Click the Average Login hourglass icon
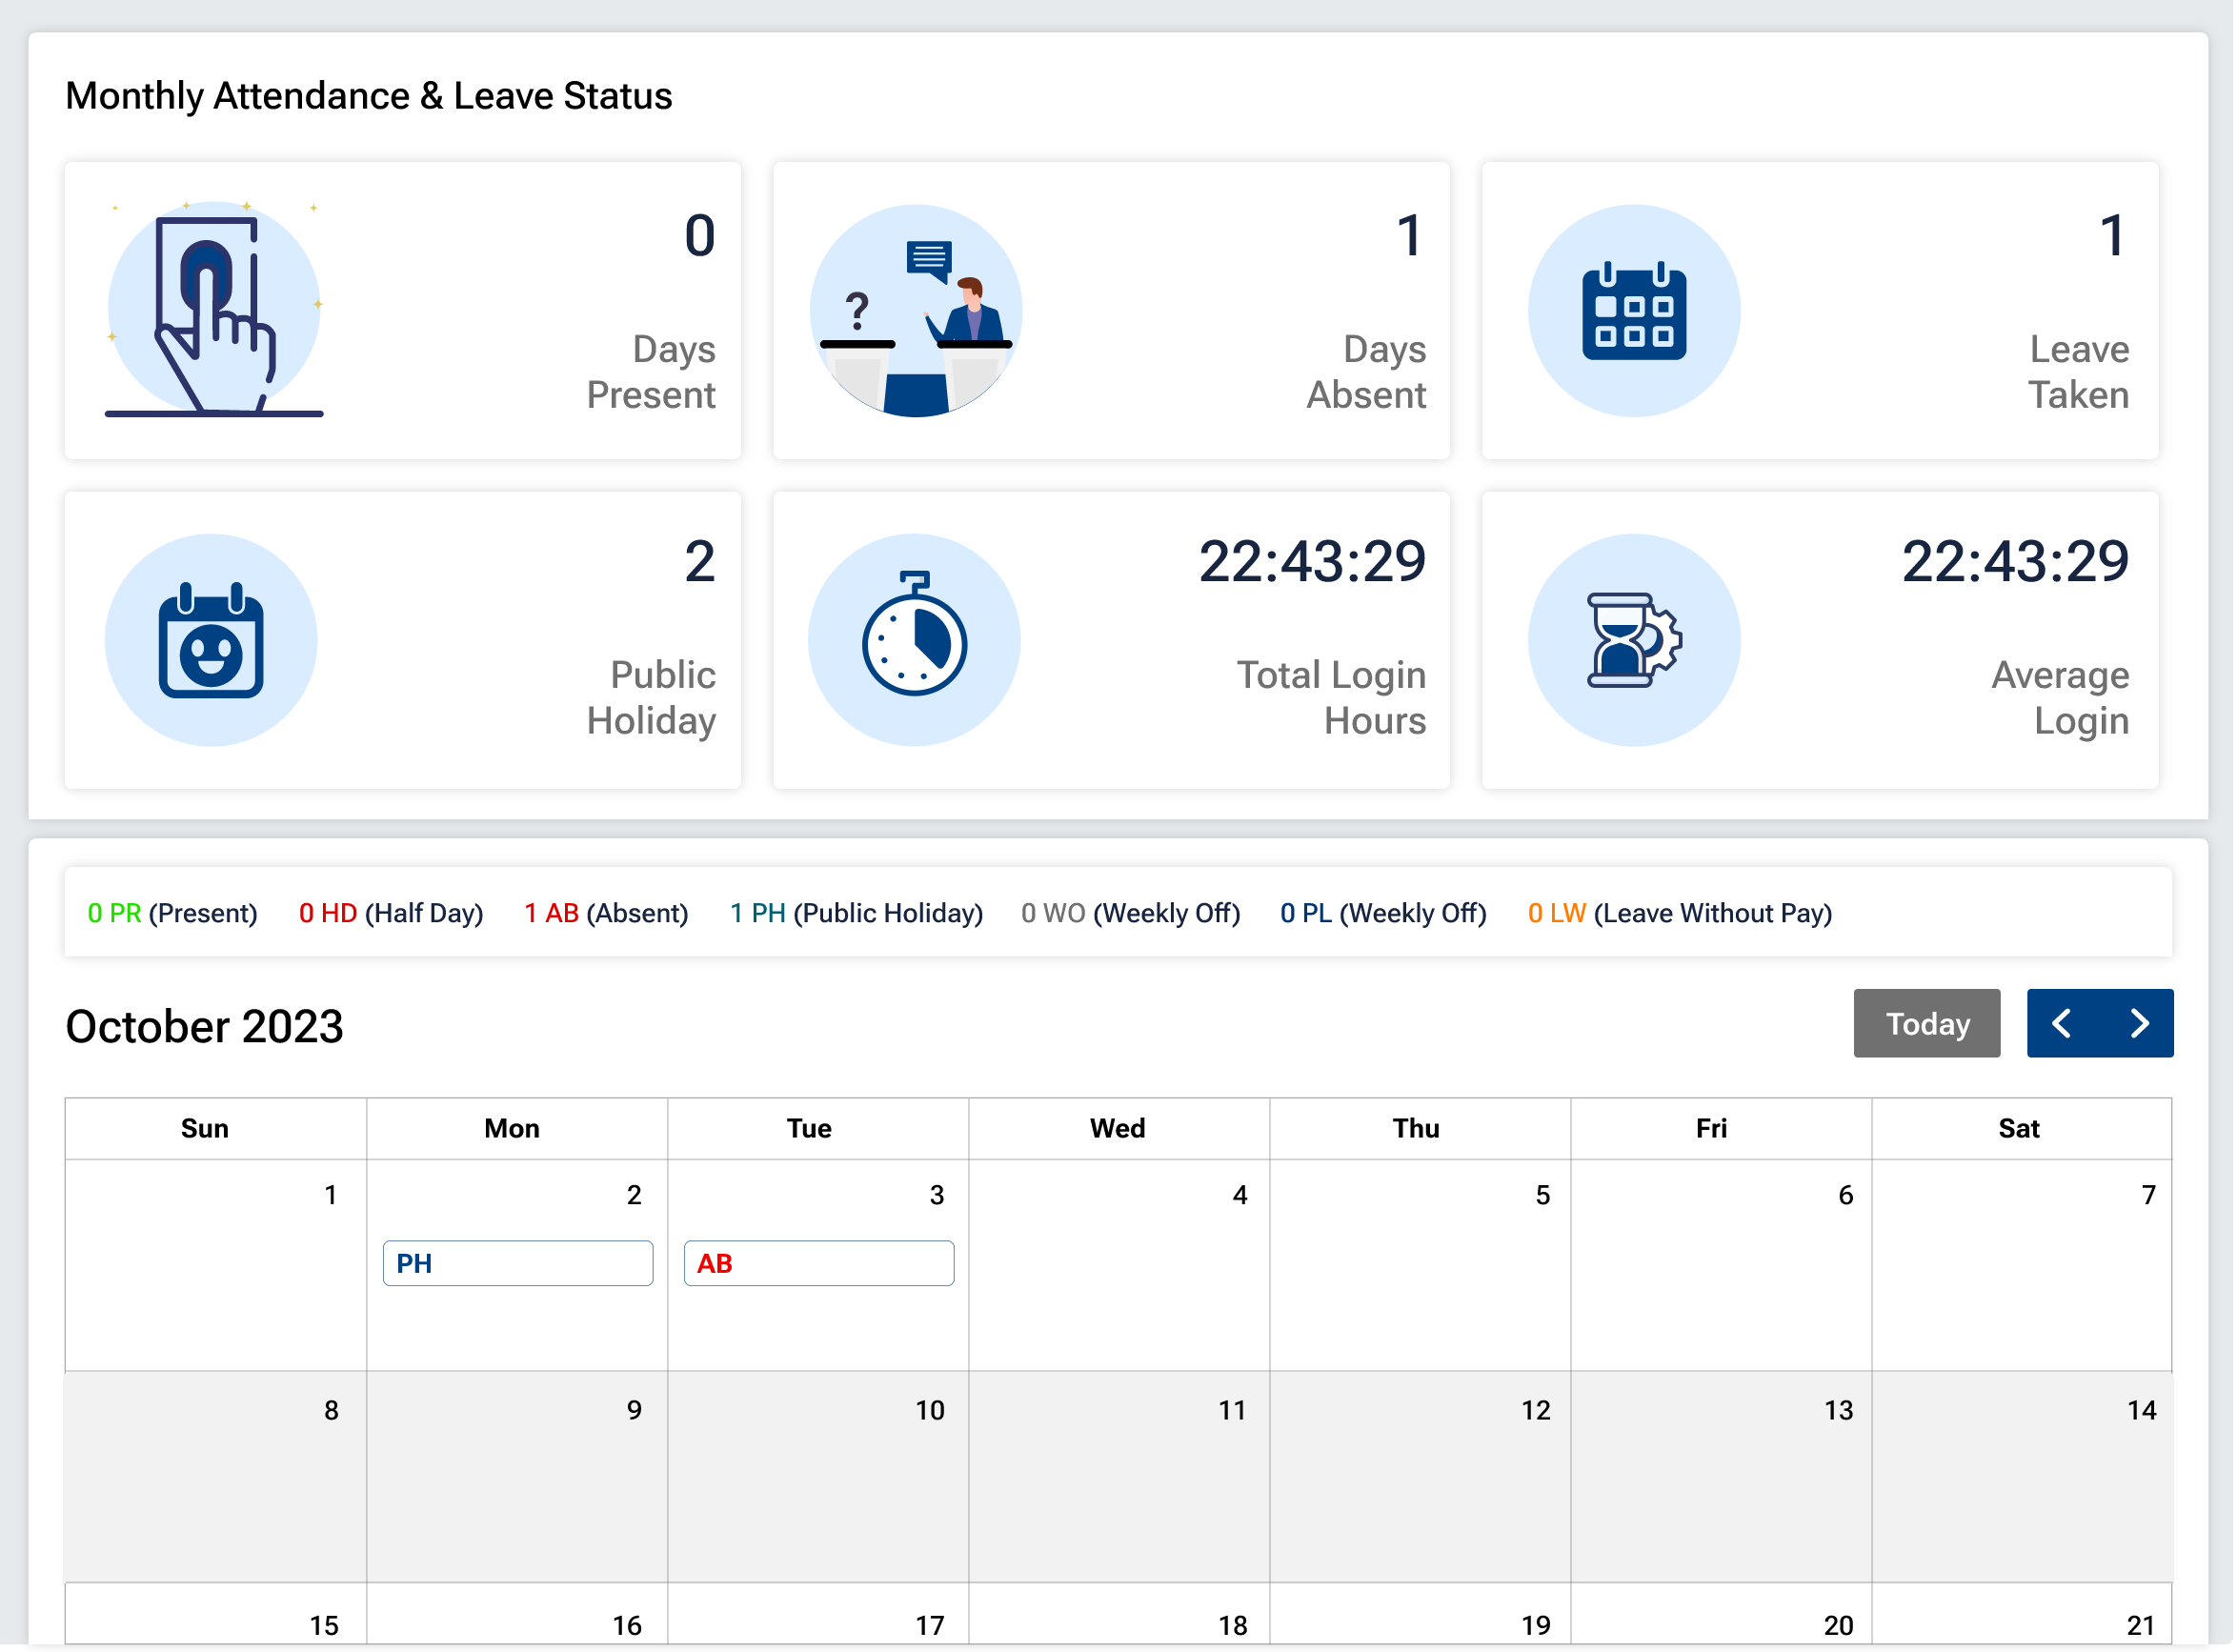Image resolution: width=2237 pixels, height=1652 pixels. pyautogui.click(x=1637, y=641)
